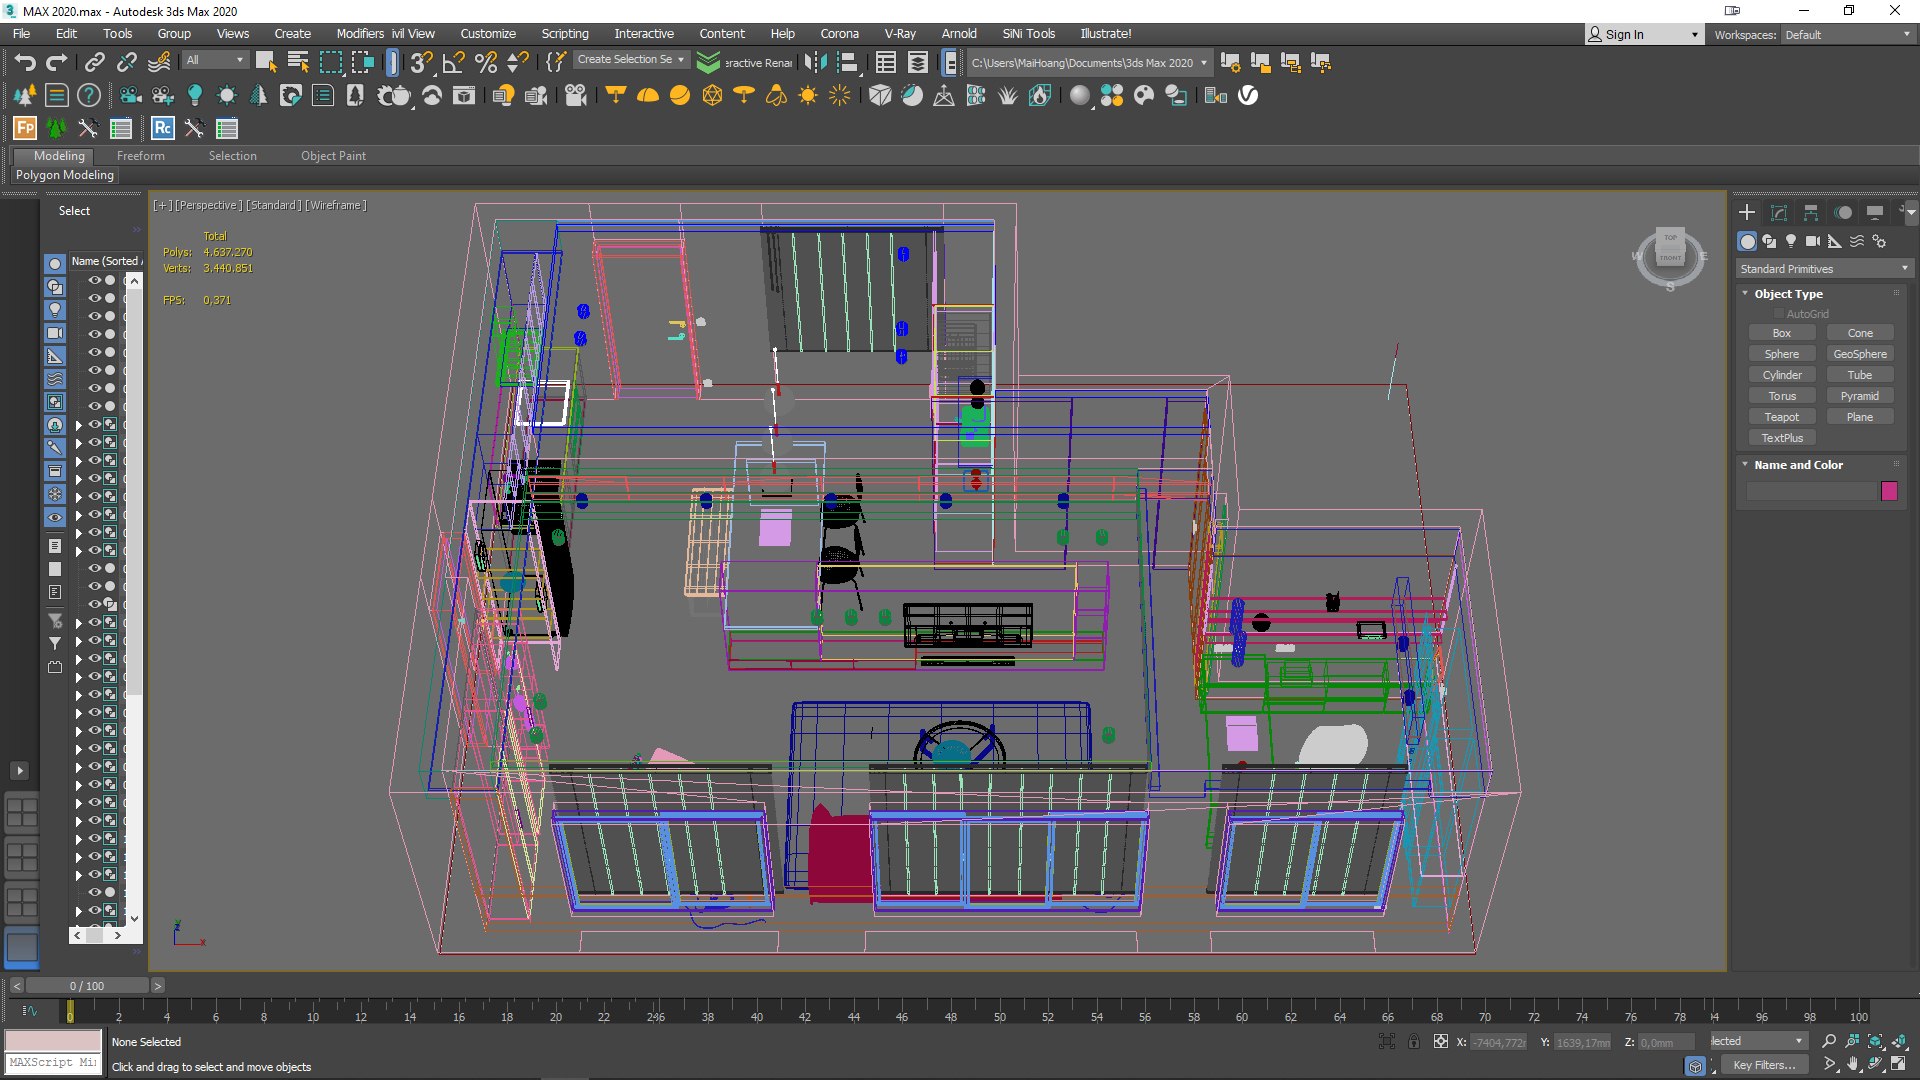Click the Undo arrow icon
The image size is (1920, 1080).
click(x=25, y=62)
